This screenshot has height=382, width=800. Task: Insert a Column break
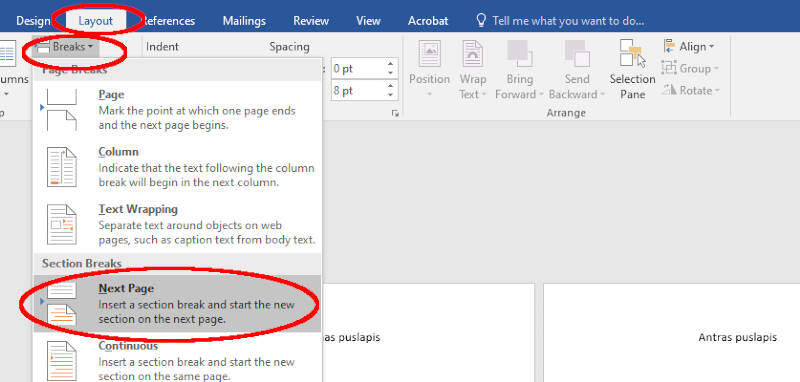pyautogui.click(x=177, y=167)
